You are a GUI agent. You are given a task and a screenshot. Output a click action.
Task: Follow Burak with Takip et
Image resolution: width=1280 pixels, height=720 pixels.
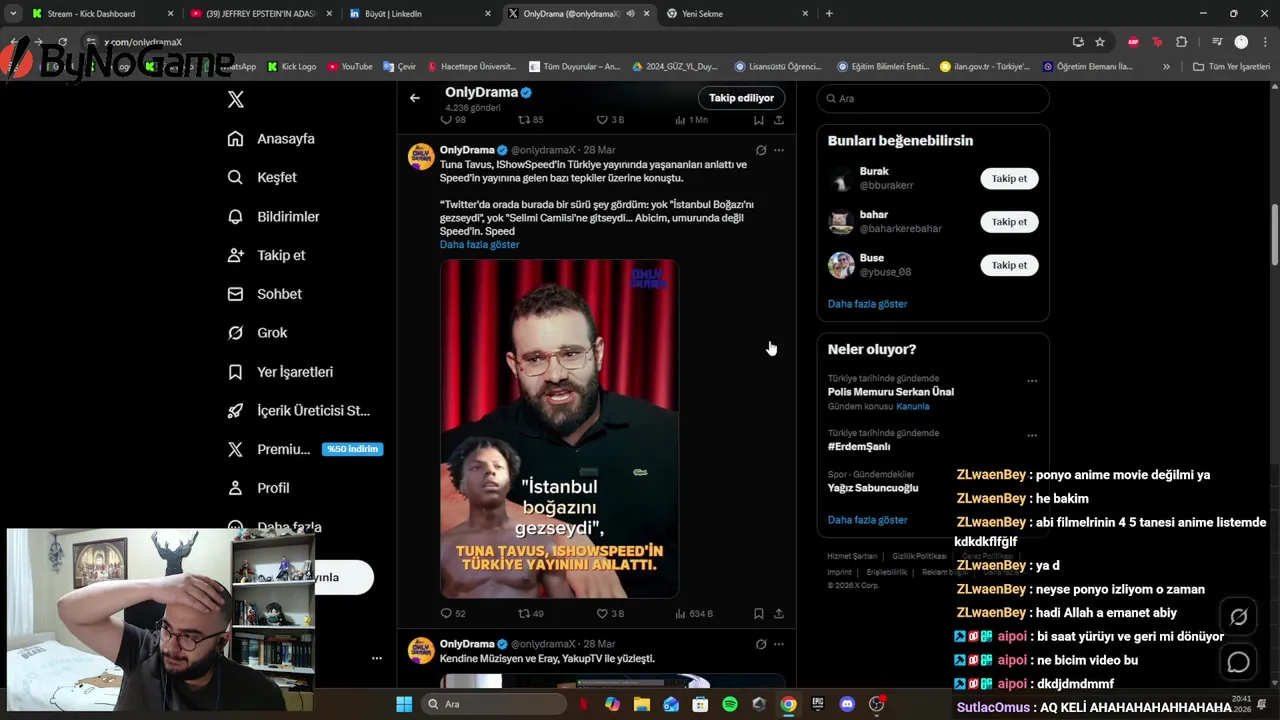tap(1009, 178)
